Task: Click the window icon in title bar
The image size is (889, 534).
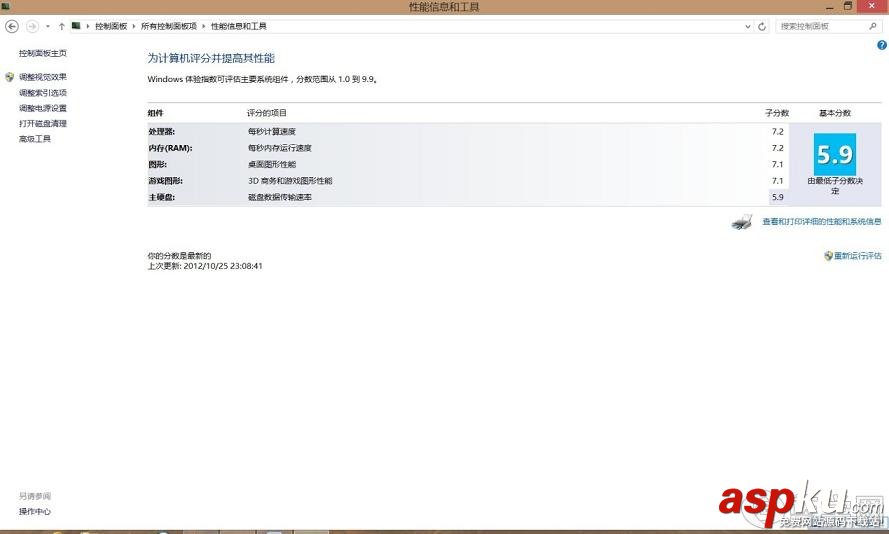Action: click(x=6, y=6)
